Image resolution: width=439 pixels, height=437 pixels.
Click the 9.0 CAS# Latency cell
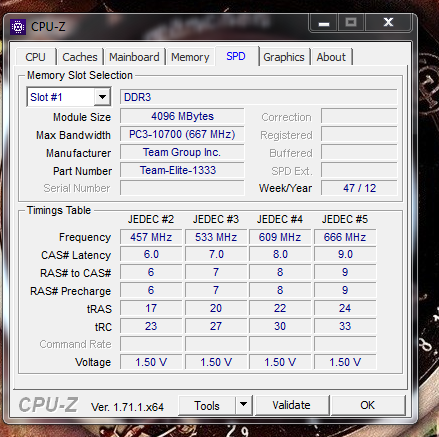click(345, 254)
